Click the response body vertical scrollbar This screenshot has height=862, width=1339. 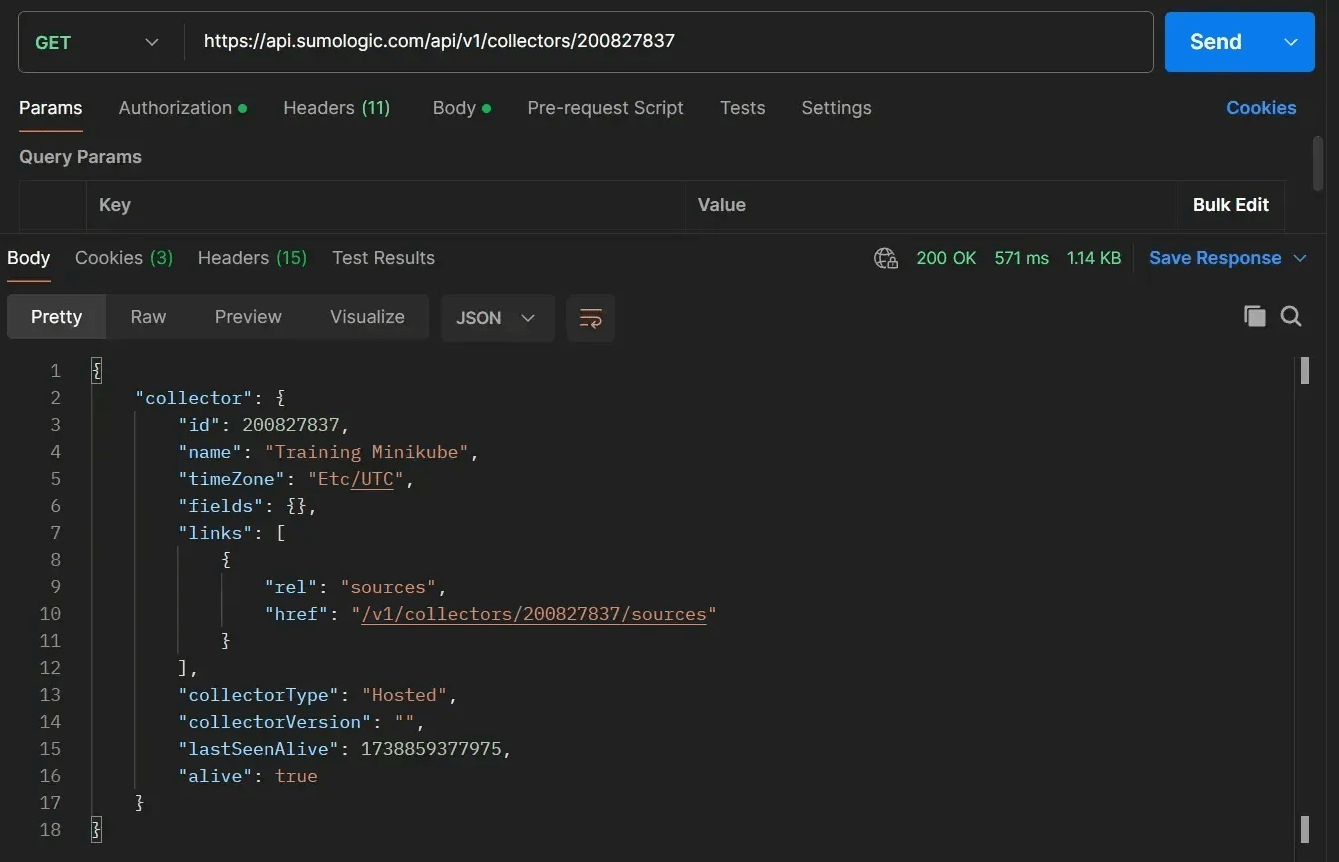1304,600
